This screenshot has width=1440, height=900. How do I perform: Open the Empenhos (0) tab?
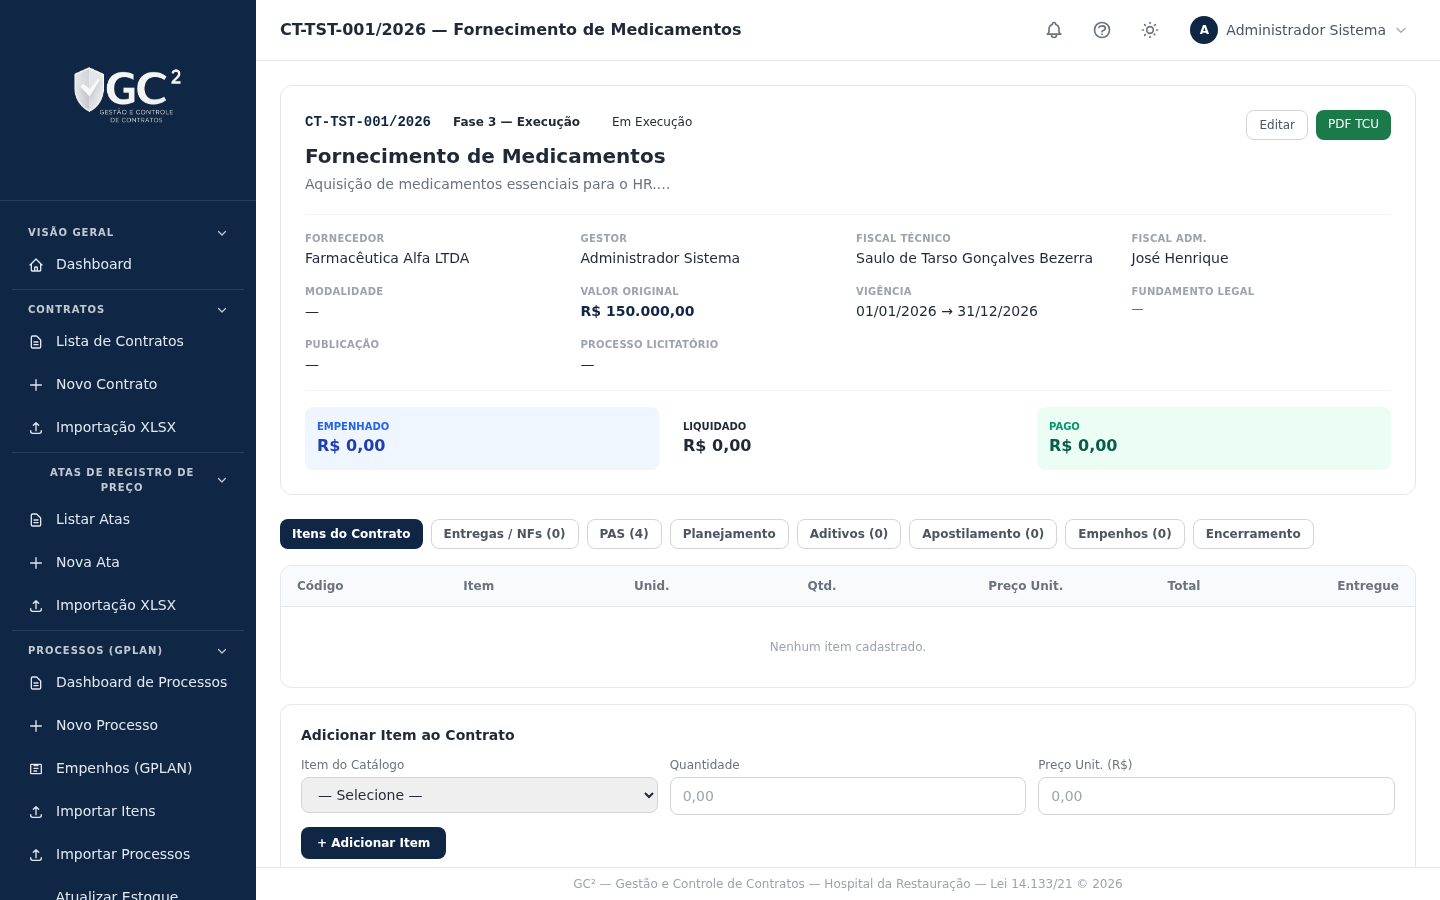click(x=1125, y=534)
